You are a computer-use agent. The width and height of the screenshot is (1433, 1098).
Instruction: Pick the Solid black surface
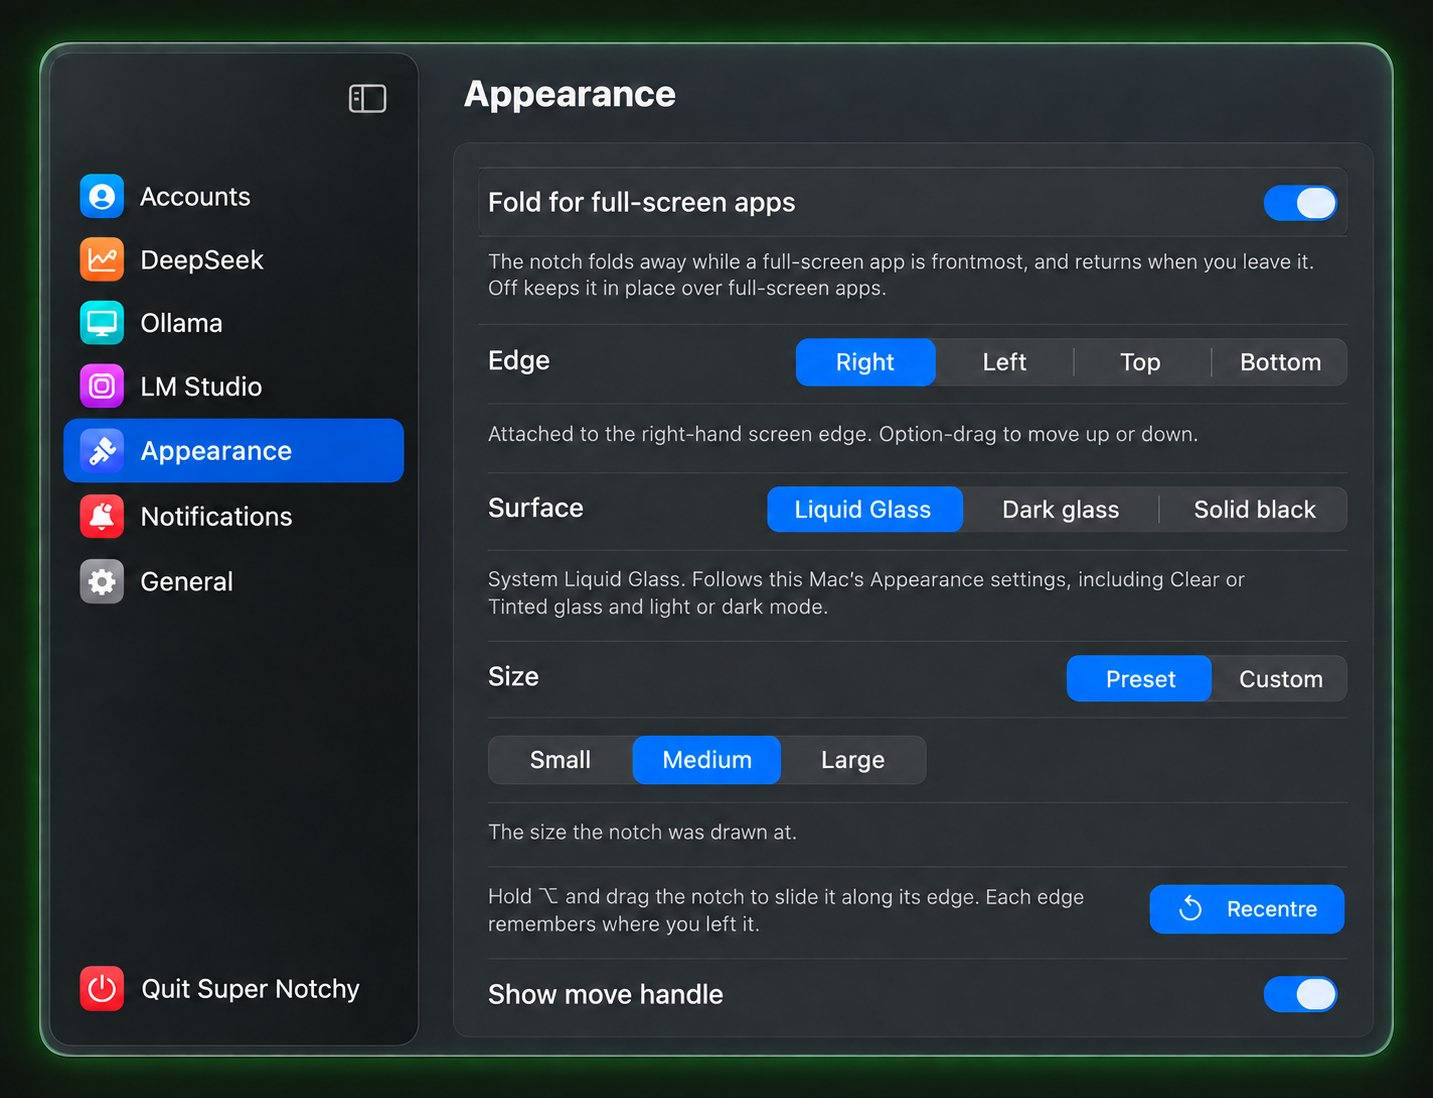coord(1254,509)
